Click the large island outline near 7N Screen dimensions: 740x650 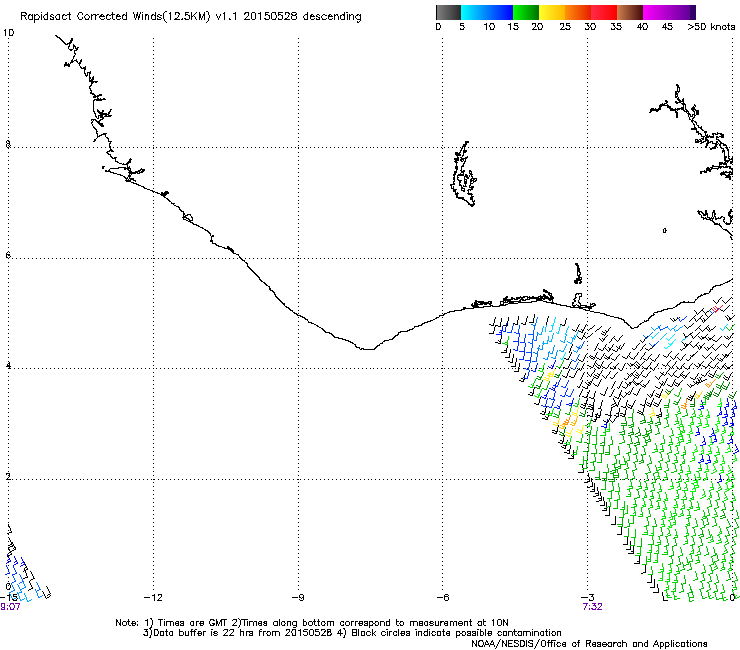[463, 174]
